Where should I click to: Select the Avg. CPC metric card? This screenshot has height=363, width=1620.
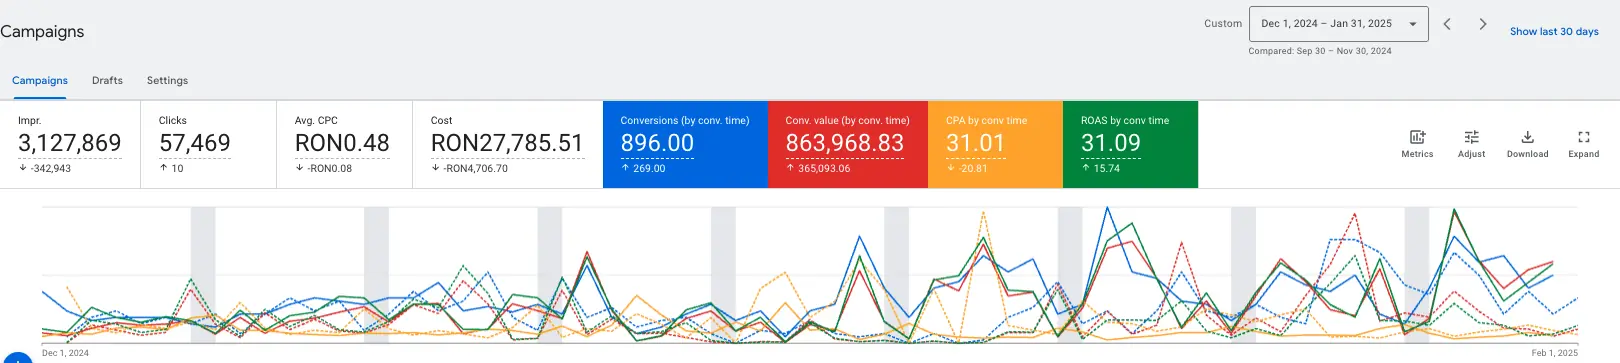pos(345,144)
